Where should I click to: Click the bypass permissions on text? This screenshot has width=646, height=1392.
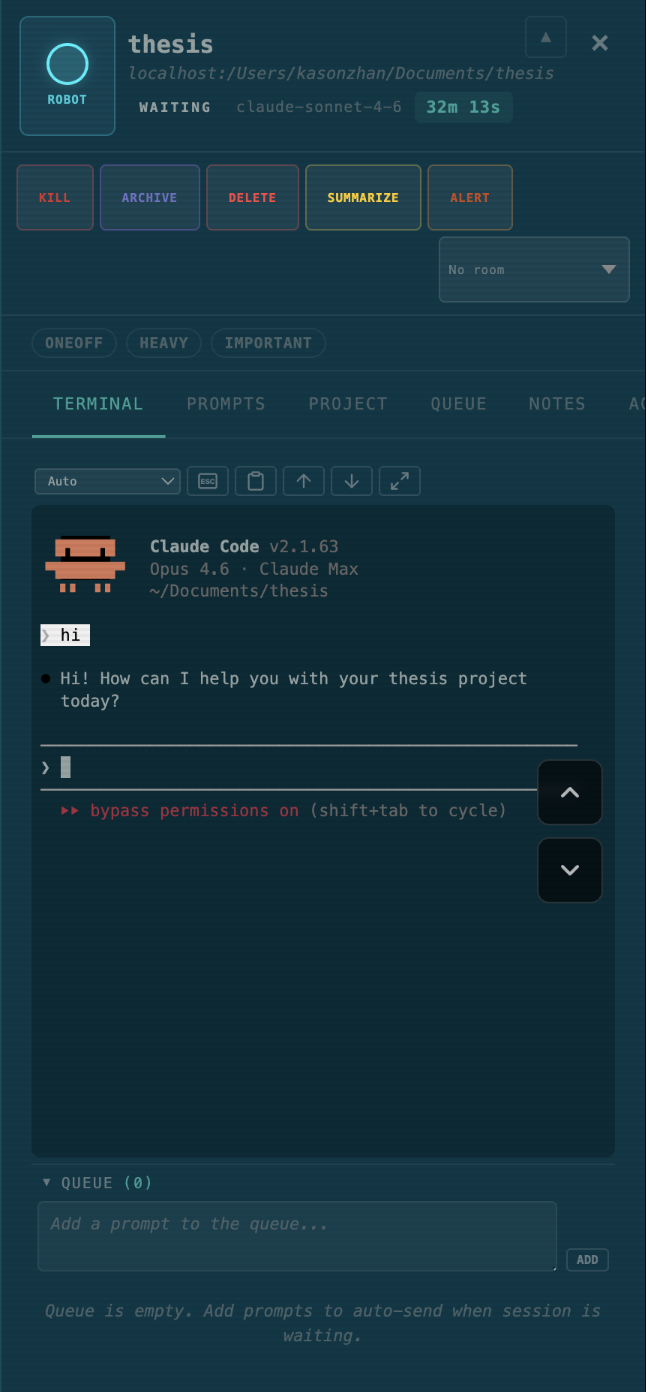click(x=194, y=810)
